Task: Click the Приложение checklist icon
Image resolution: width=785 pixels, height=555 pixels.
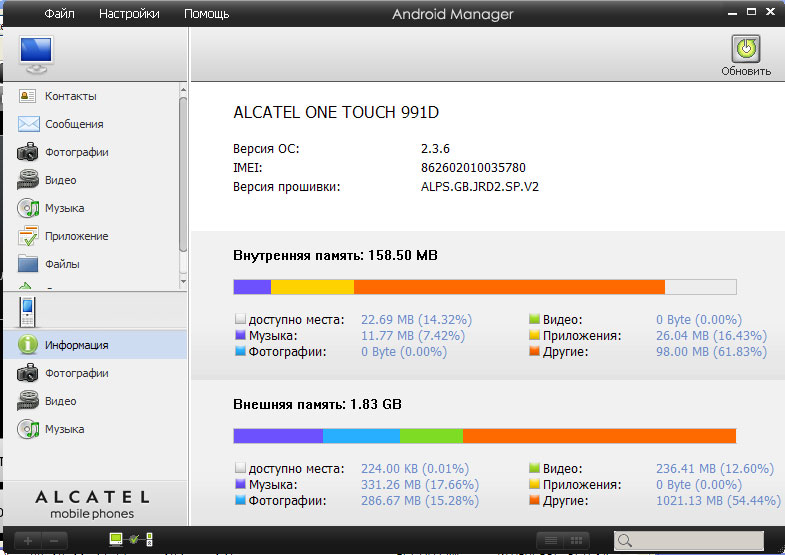Action: [x=28, y=236]
